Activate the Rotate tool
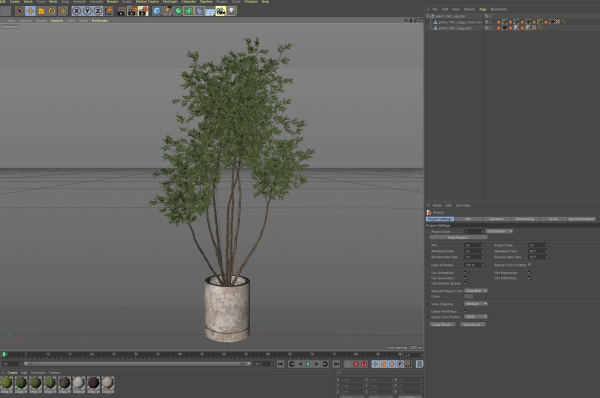The height and width of the screenshot is (398, 600). pyautogui.click(x=52, y=11)
